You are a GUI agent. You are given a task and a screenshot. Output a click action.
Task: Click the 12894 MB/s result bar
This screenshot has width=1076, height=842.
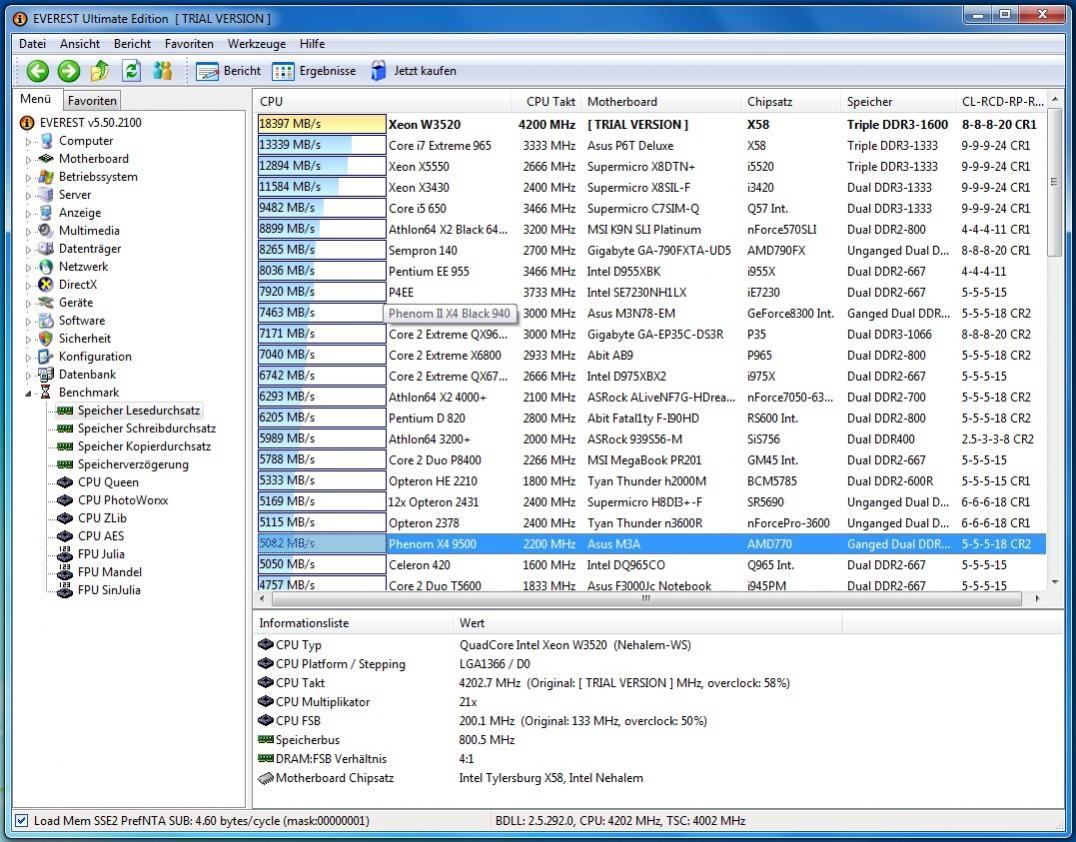click(322, 166)
